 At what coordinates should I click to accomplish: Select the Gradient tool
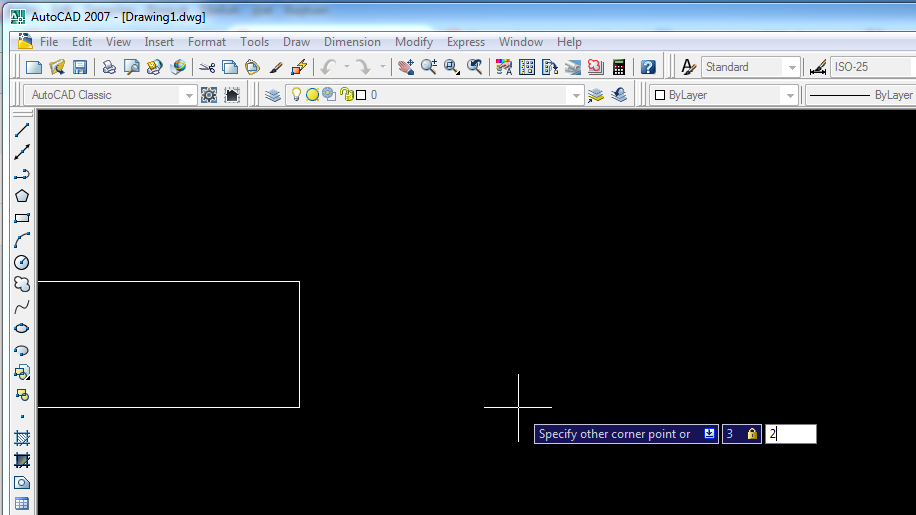22,461
